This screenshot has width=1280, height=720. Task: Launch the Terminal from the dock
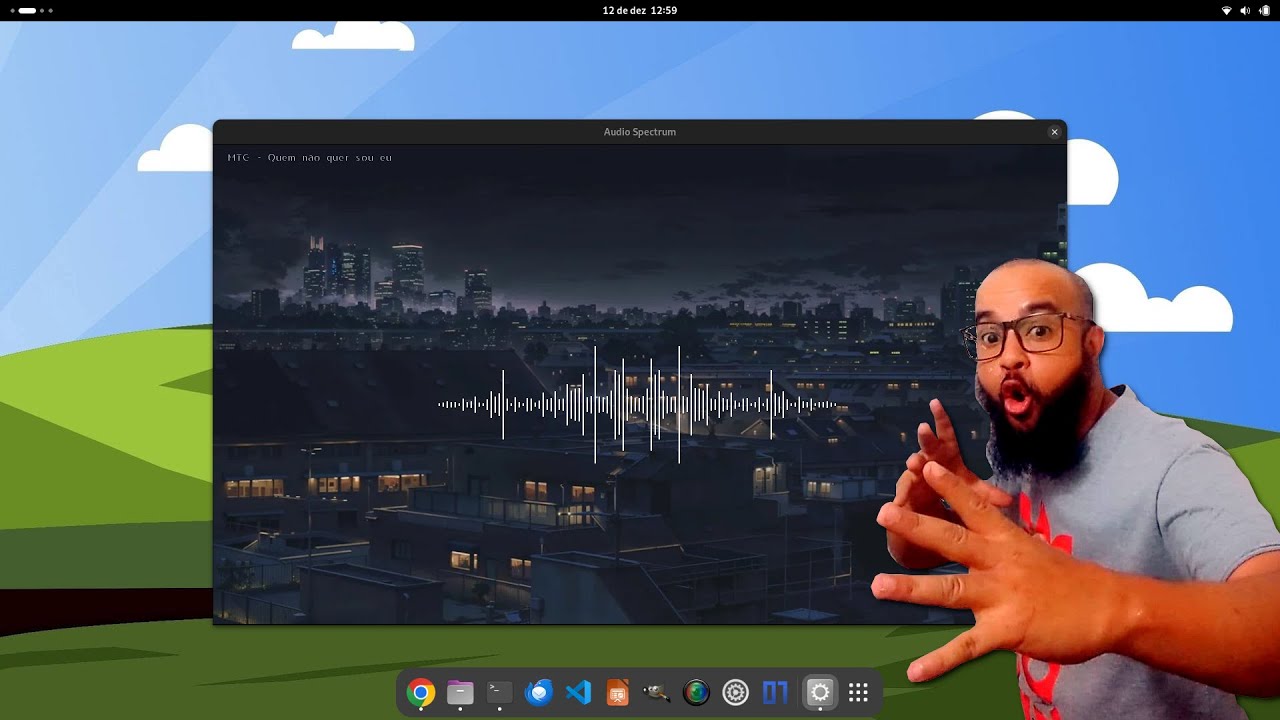coord(499,693)
